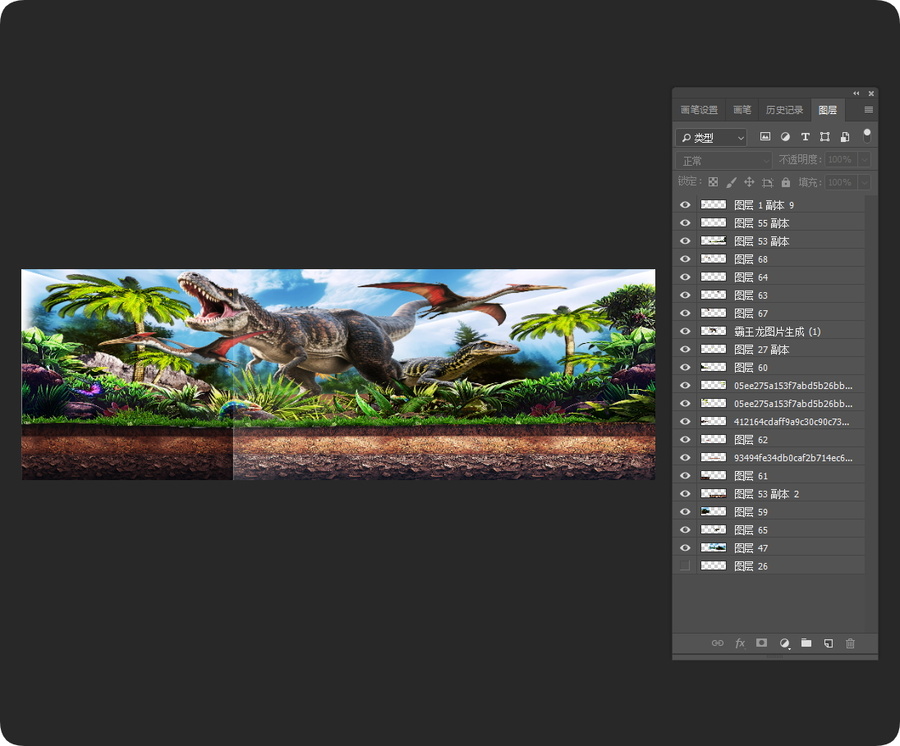Lock image pixels brush icon
Viewport: 900px width, 746px height.
tap(731, 182)
